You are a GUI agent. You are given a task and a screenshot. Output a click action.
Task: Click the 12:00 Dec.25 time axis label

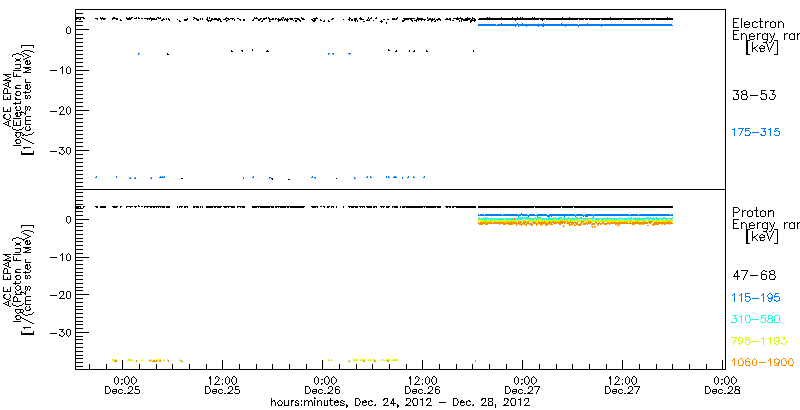click(x=222, y=386)
